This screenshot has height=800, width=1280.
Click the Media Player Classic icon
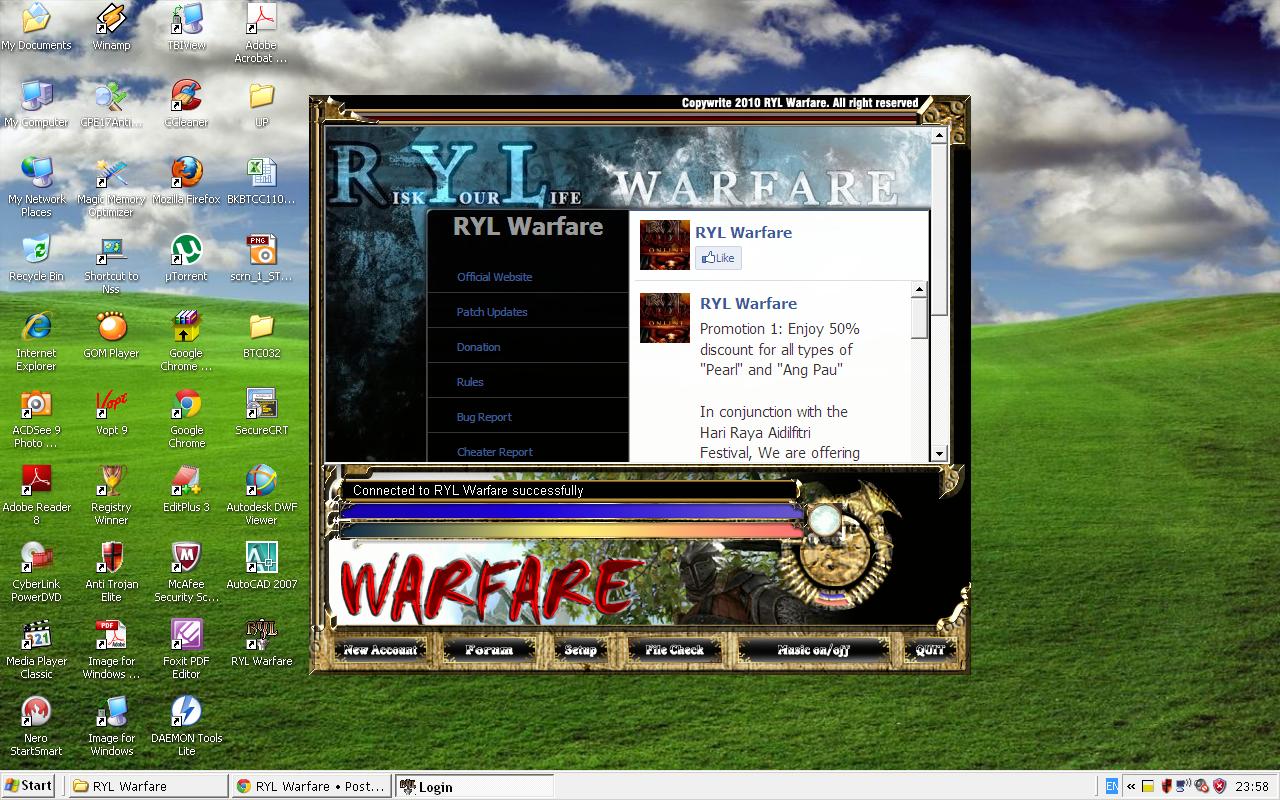(x=36, y=649)
